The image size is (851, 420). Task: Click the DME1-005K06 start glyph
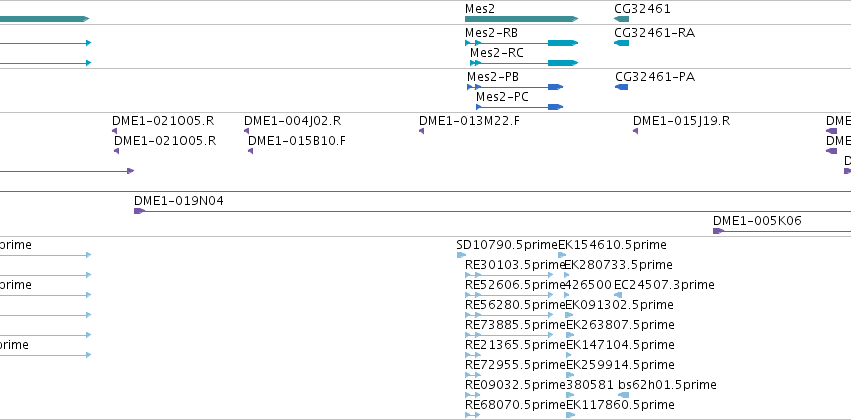tap(719, 231)
